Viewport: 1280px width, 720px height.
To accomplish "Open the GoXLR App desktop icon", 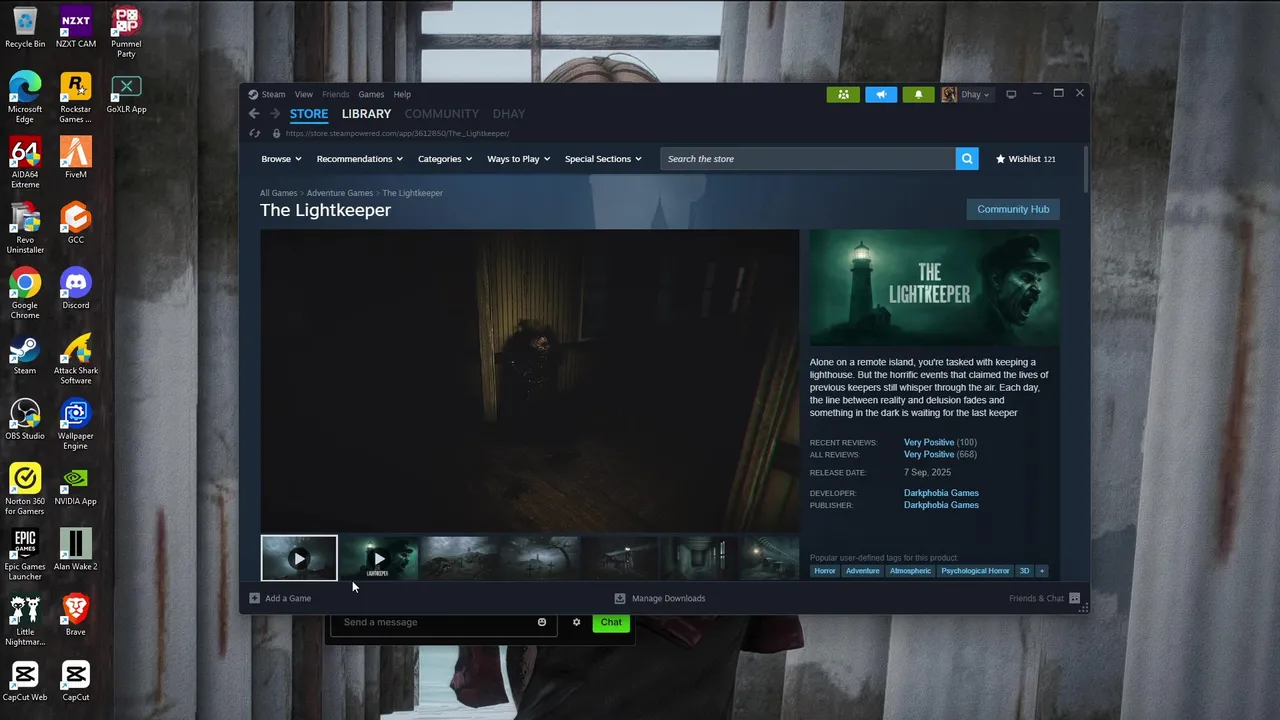I will (x=126, y=93).
